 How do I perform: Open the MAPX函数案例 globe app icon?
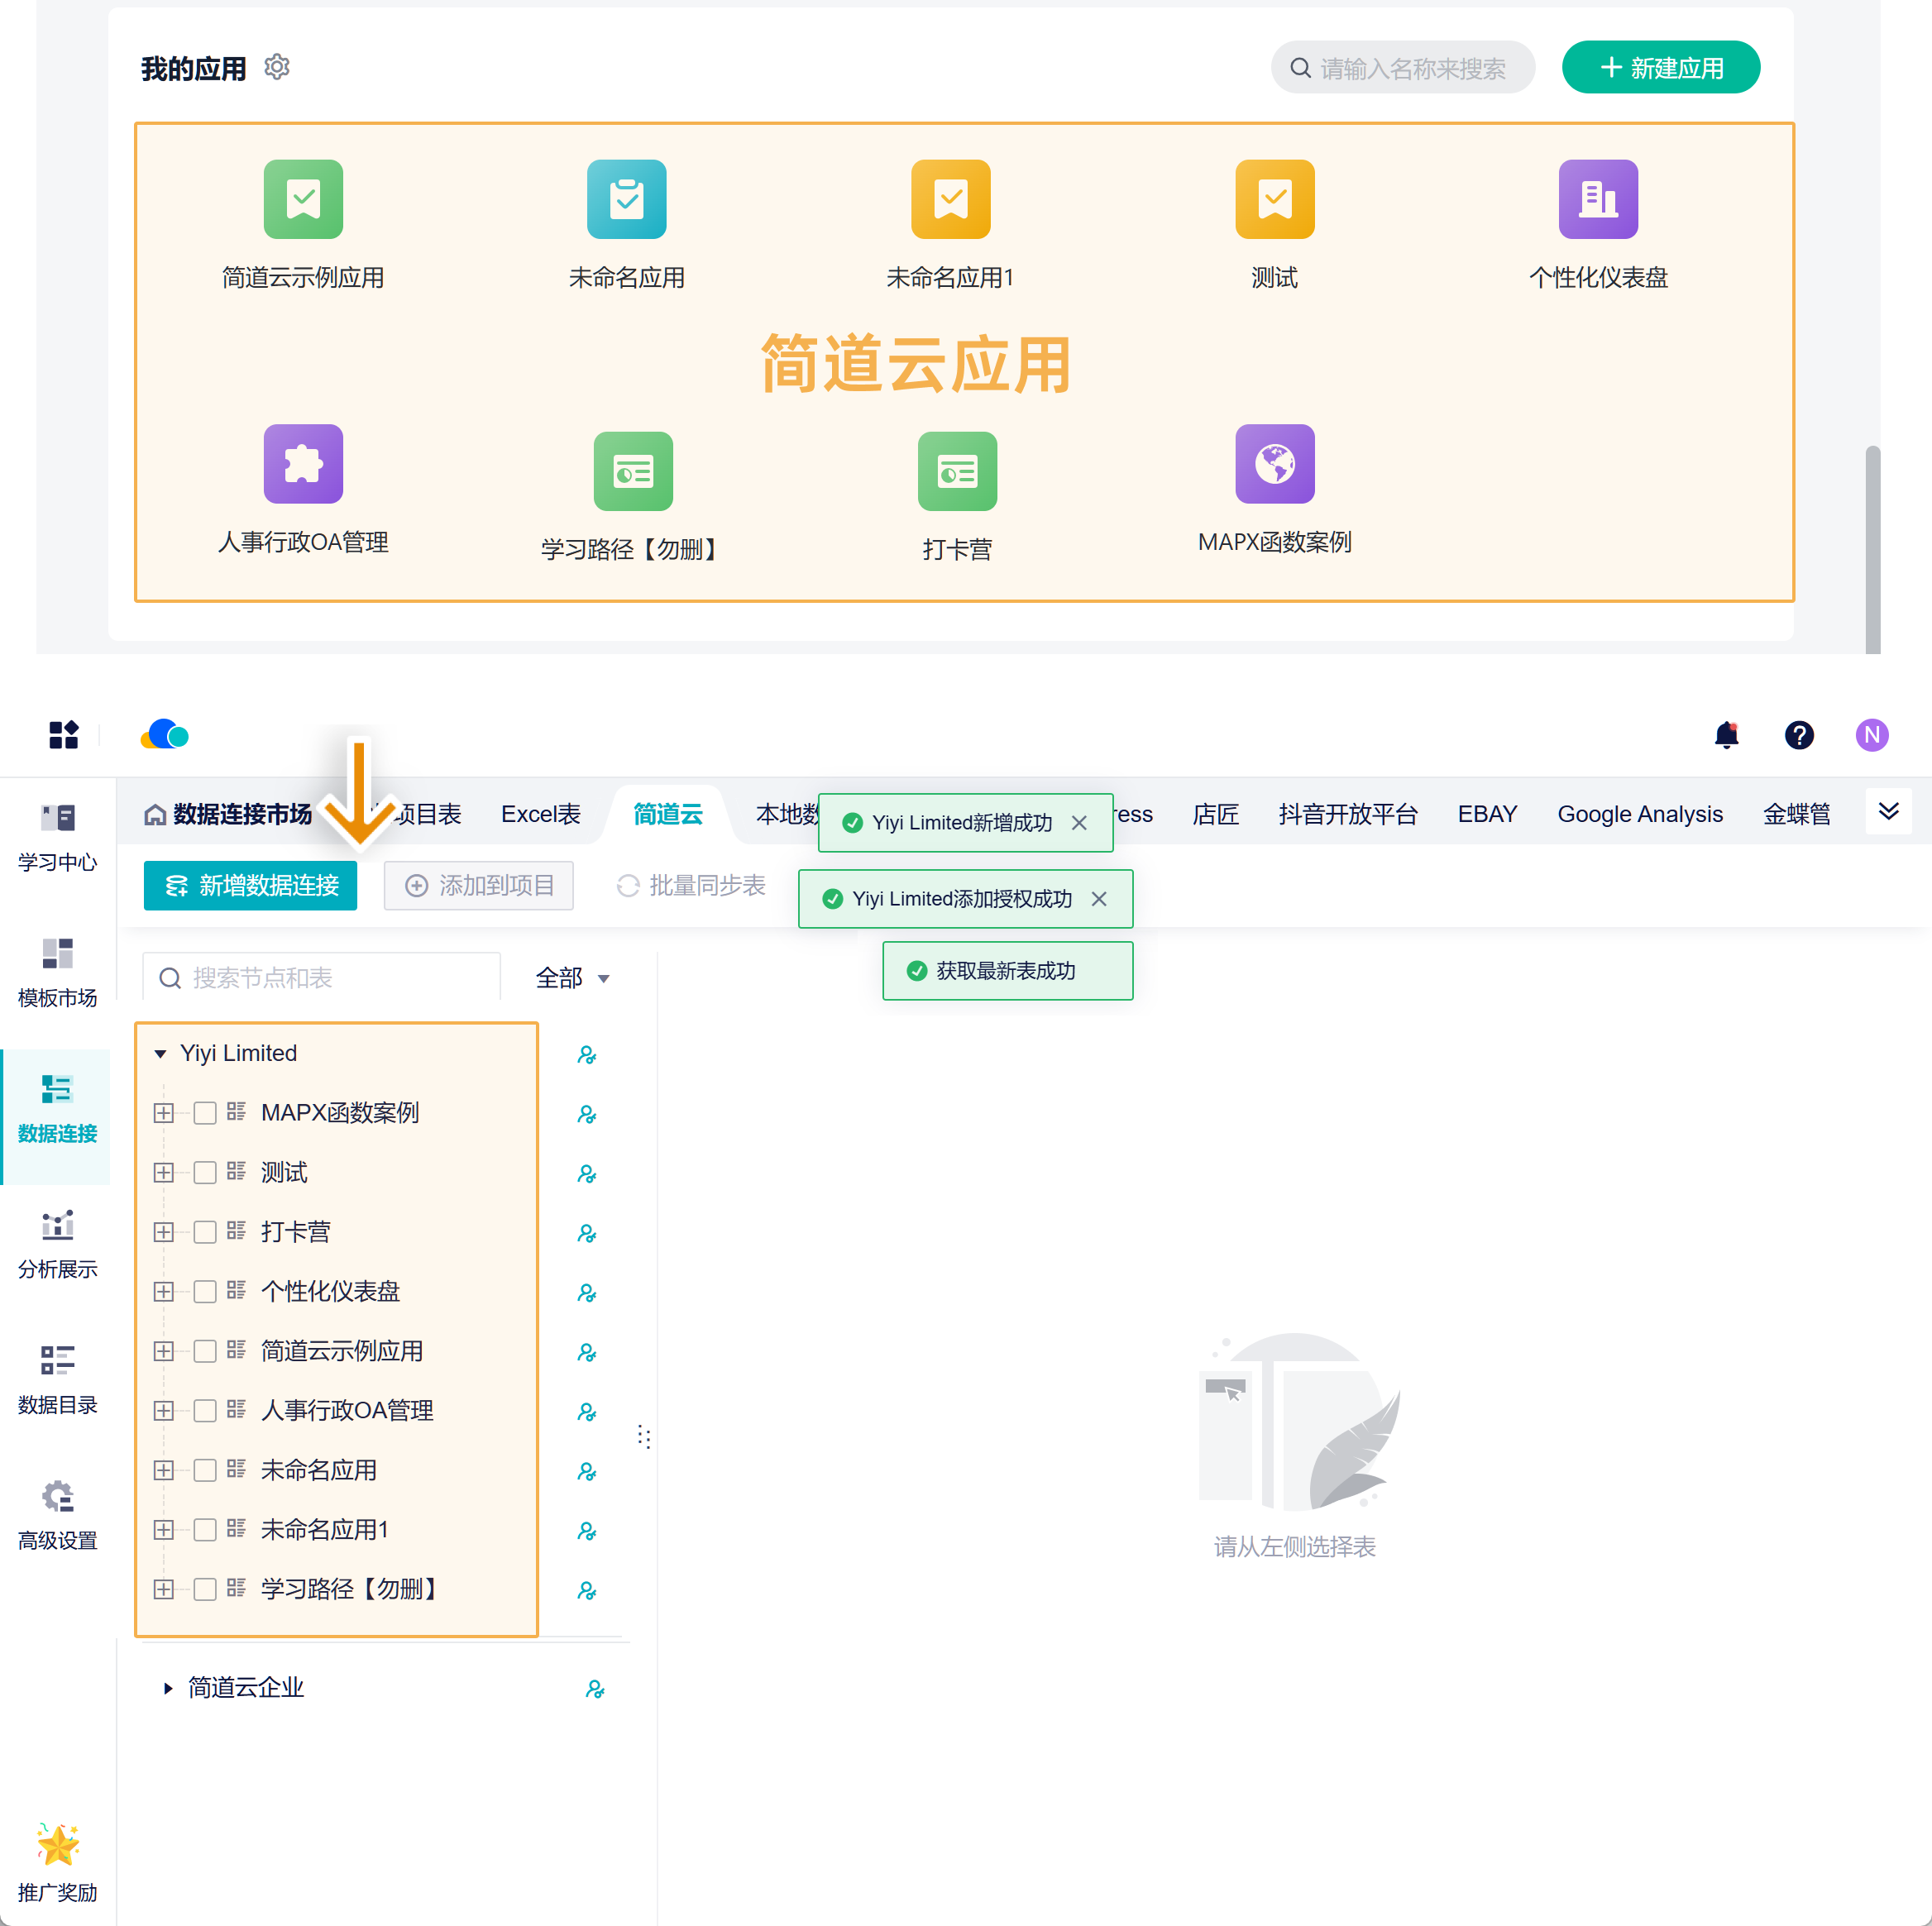point(1274,464)
